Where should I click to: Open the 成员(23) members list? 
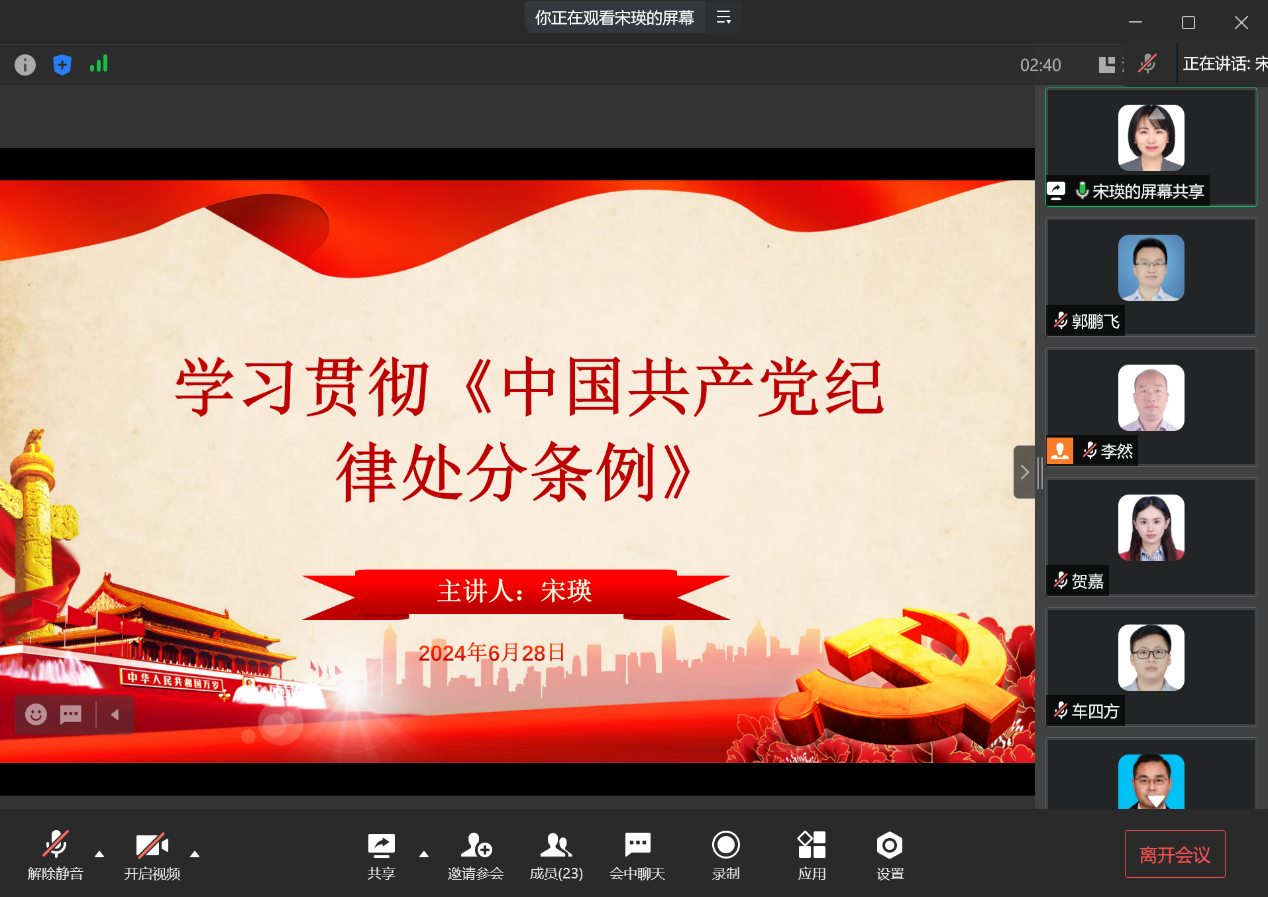[x=556, y=855]
